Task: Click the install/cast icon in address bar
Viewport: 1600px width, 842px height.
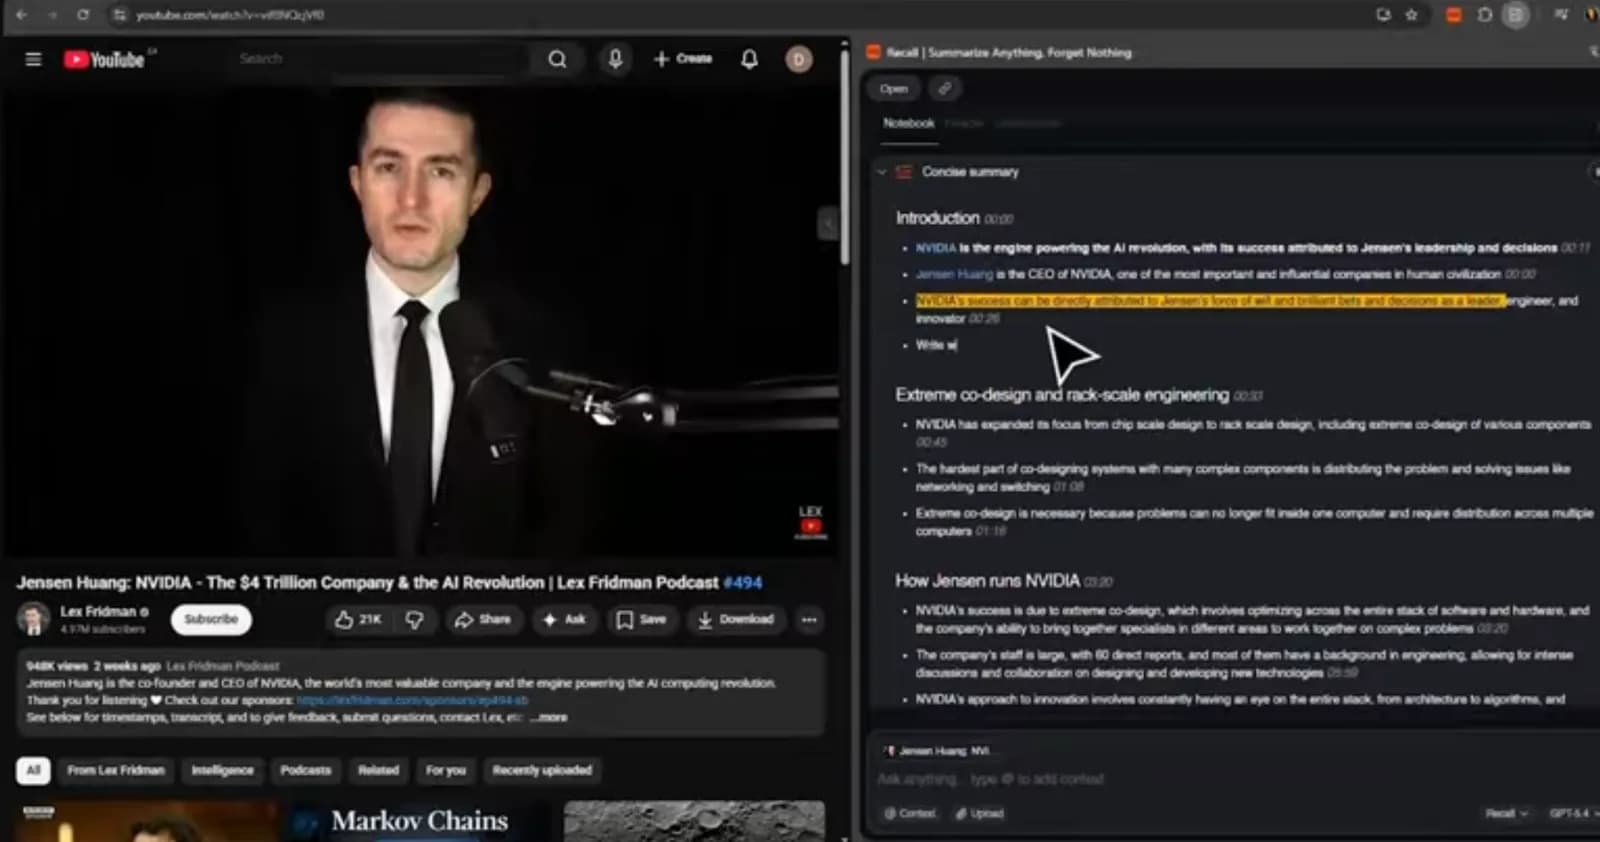Action: [x=1383, y=15]
